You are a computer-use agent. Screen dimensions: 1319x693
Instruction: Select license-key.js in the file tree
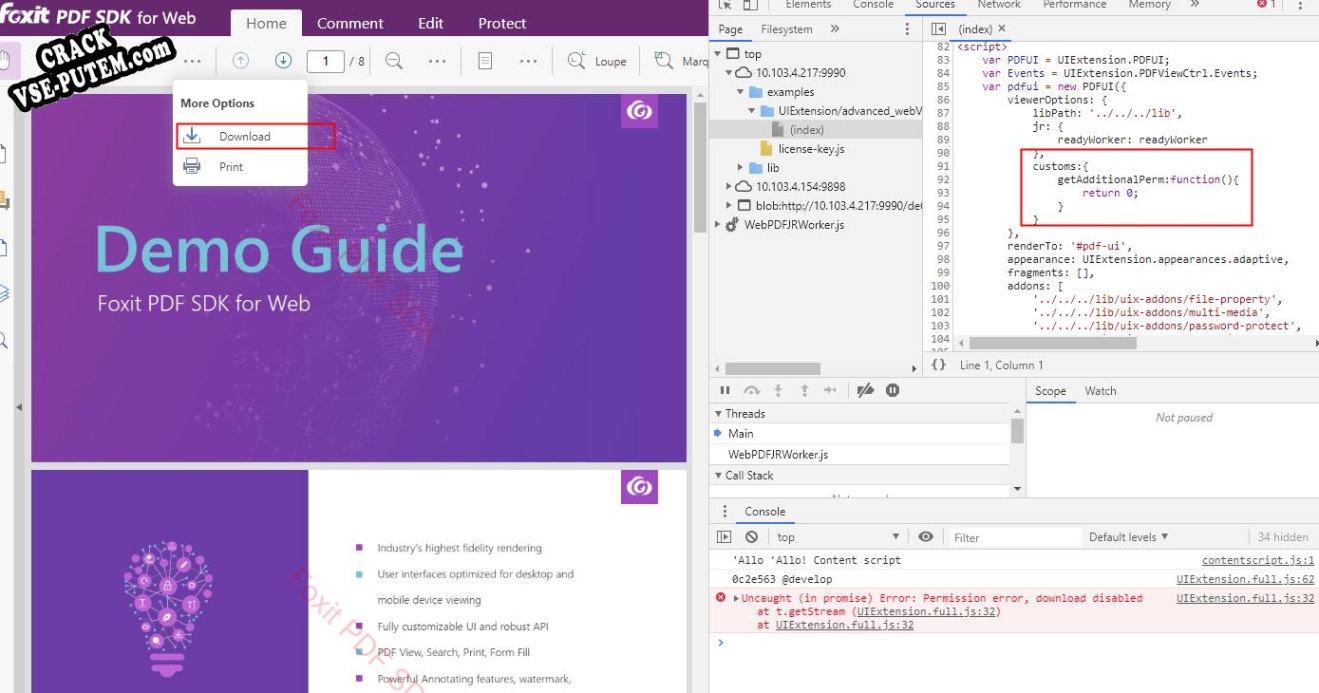coord(811,149)
